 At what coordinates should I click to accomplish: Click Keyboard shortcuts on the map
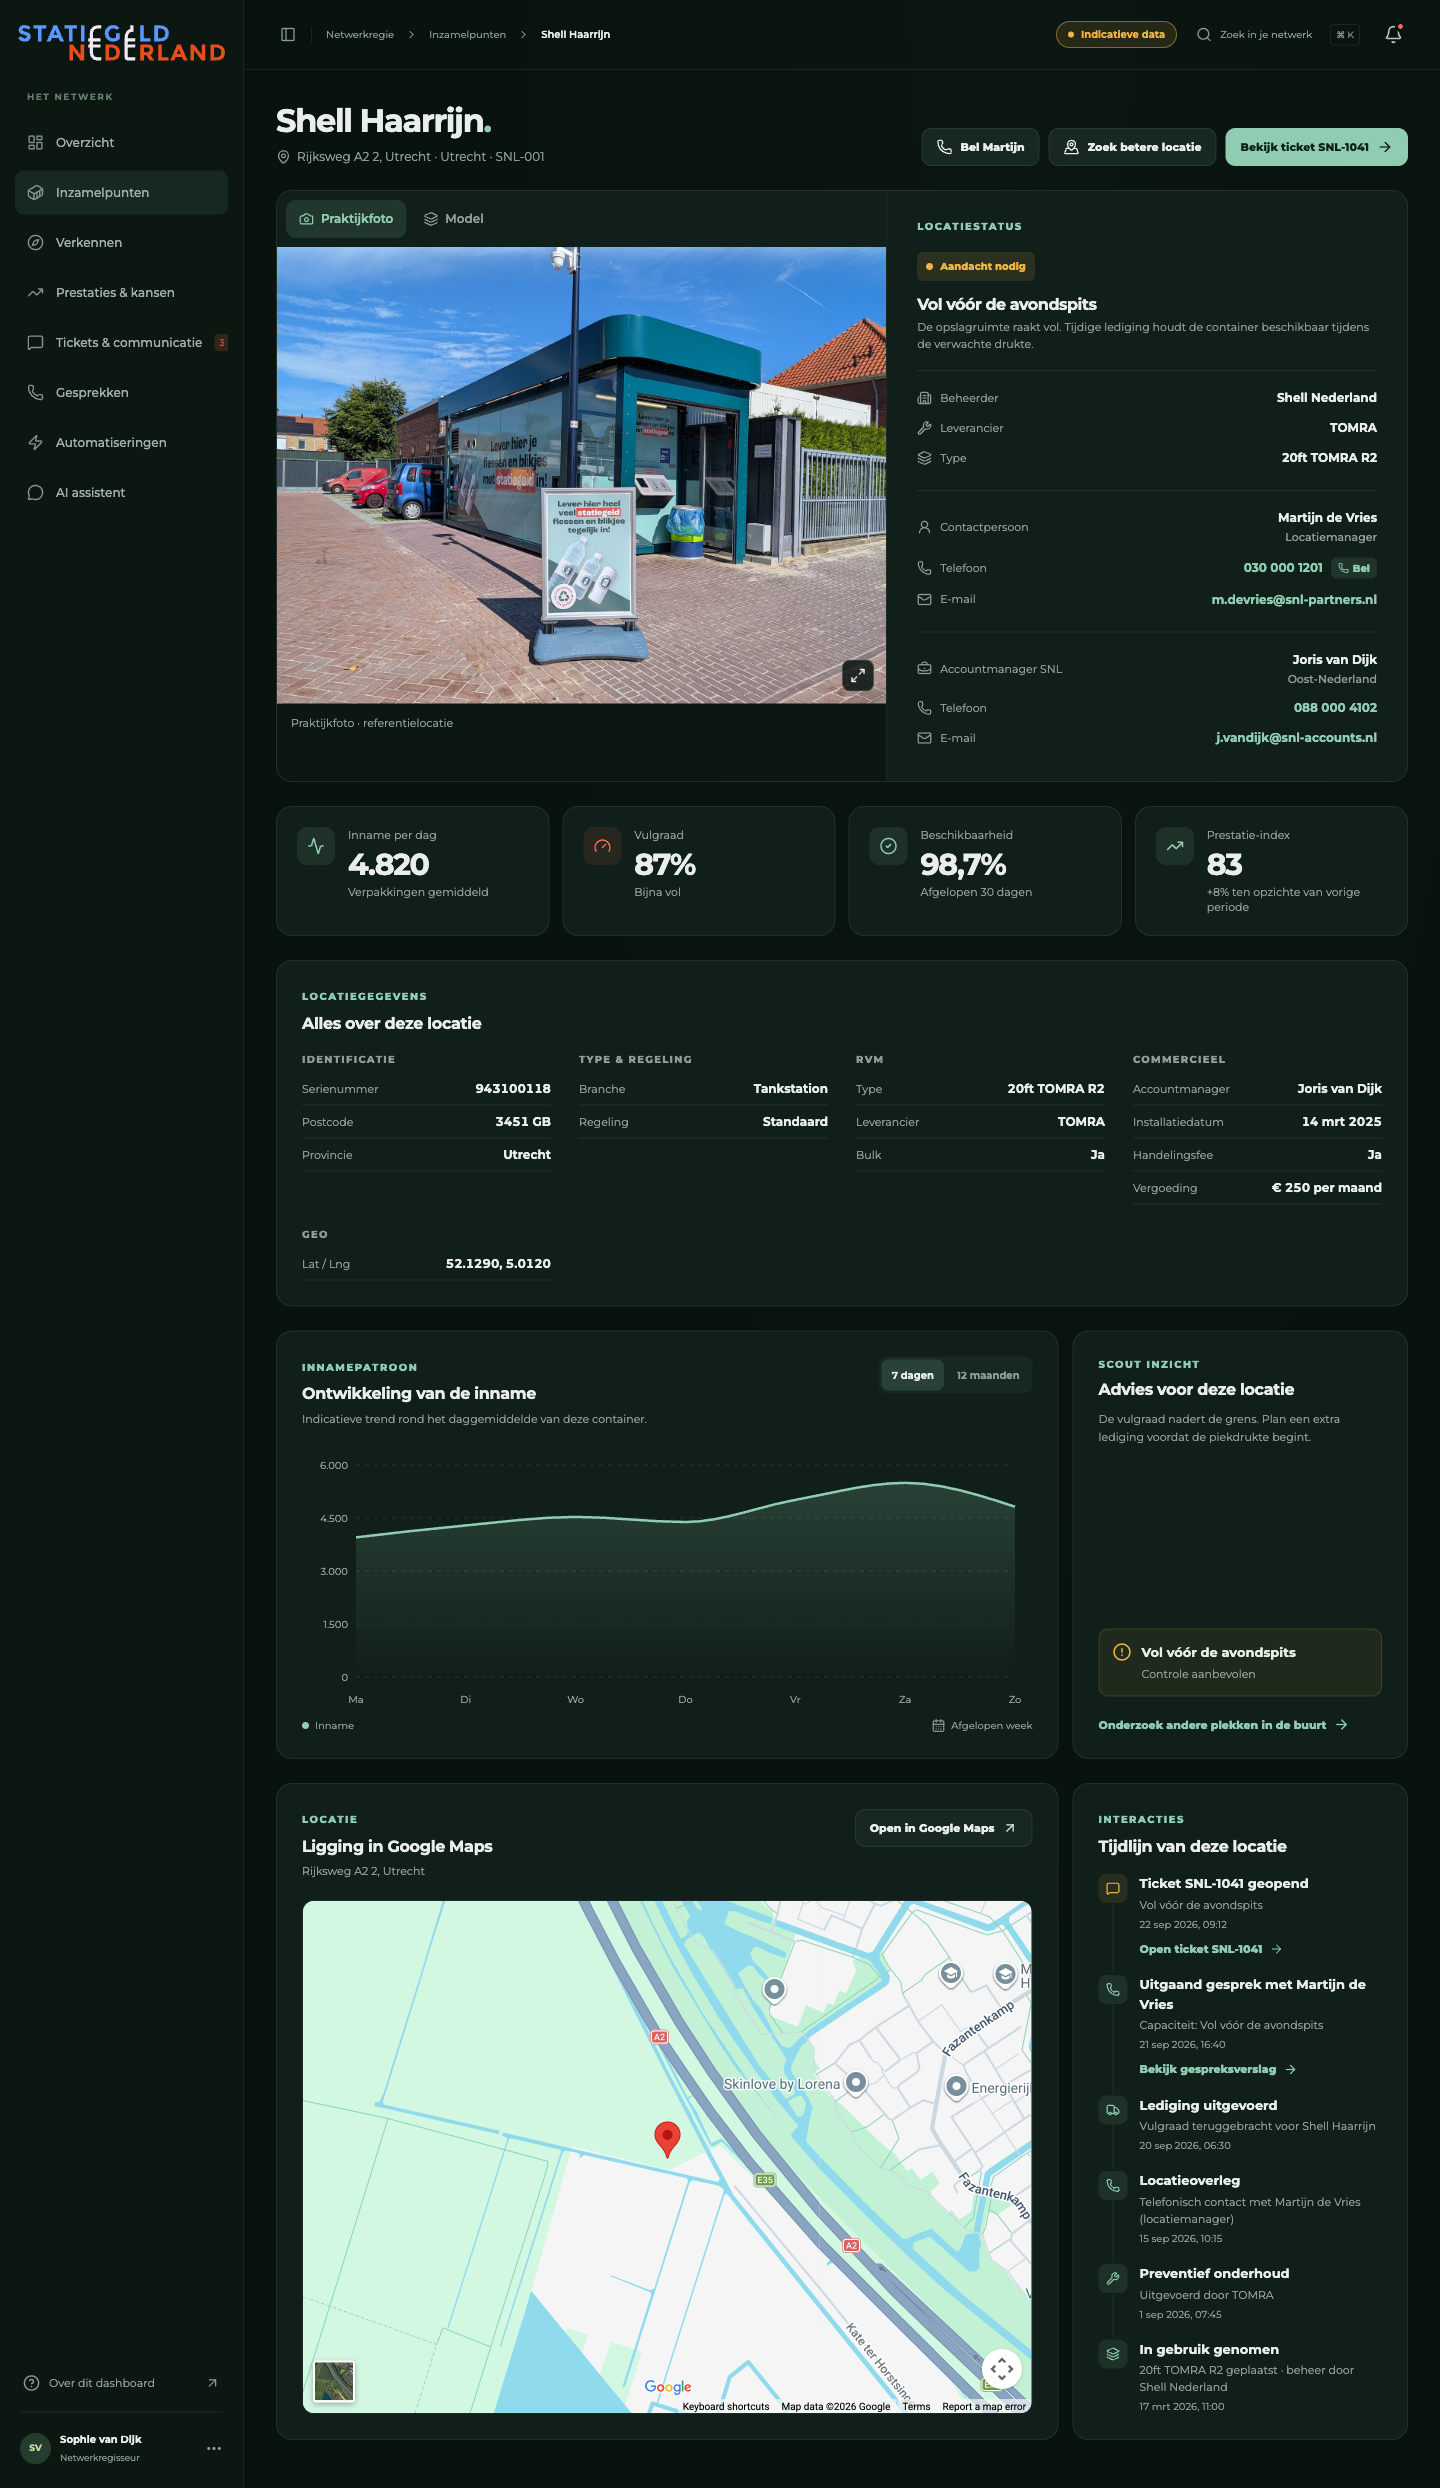point(726,2407)
